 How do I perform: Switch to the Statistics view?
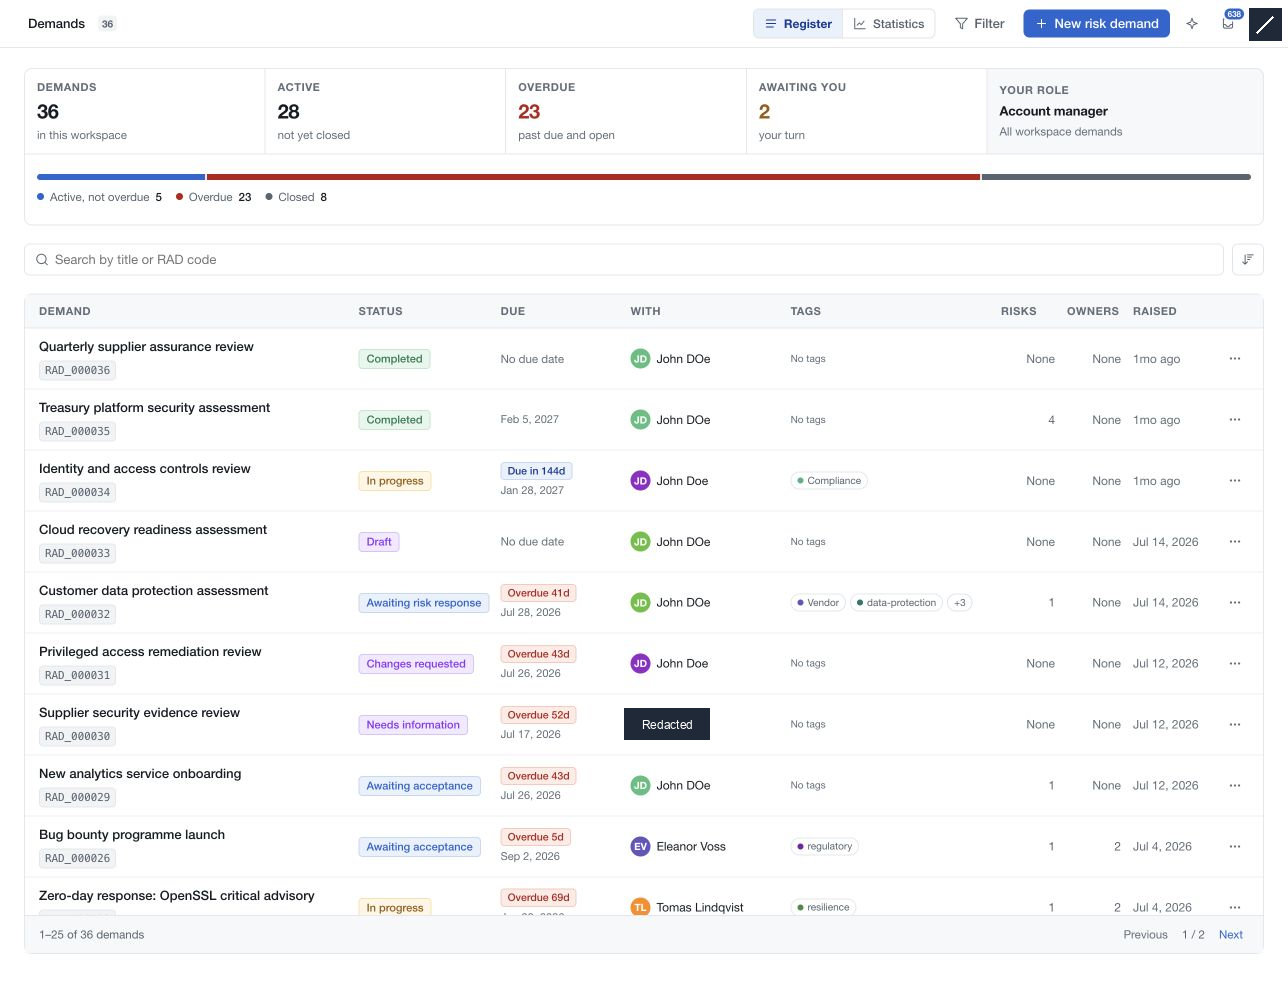click(x=889, y=24)
